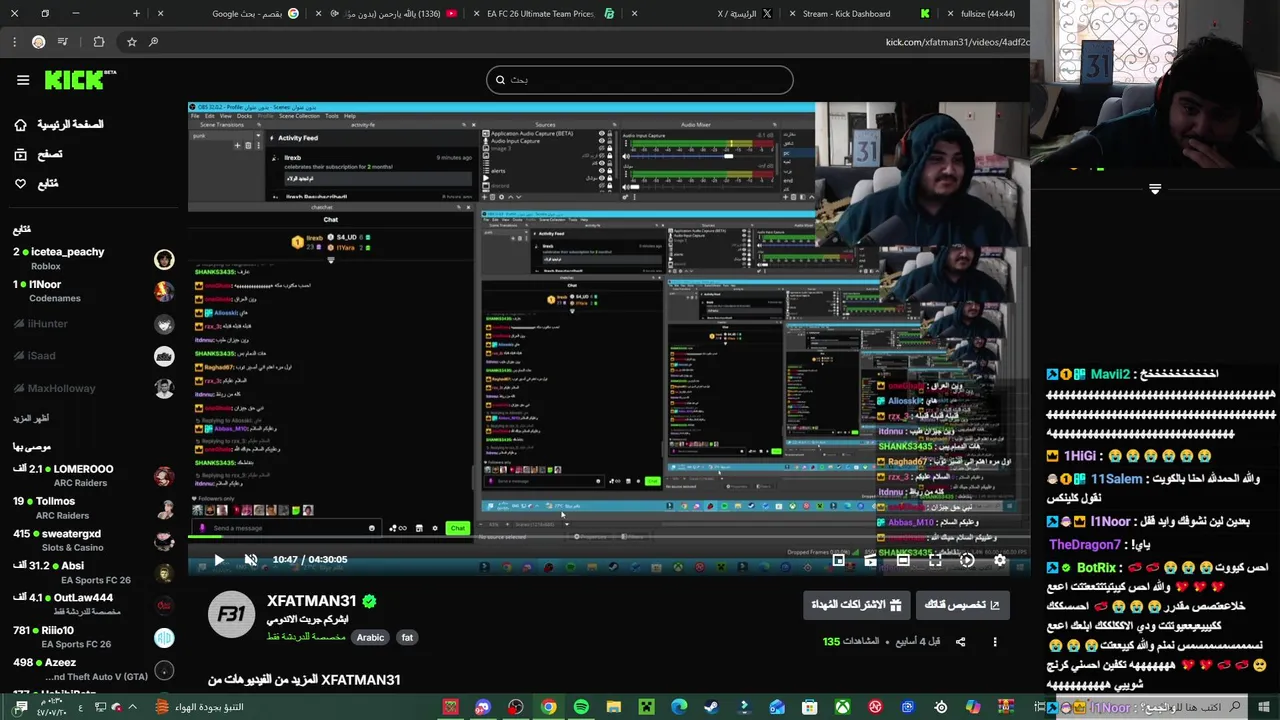Select the Arabic tag
This screenshot has width=1280, height=720.
tap(370, 638)
